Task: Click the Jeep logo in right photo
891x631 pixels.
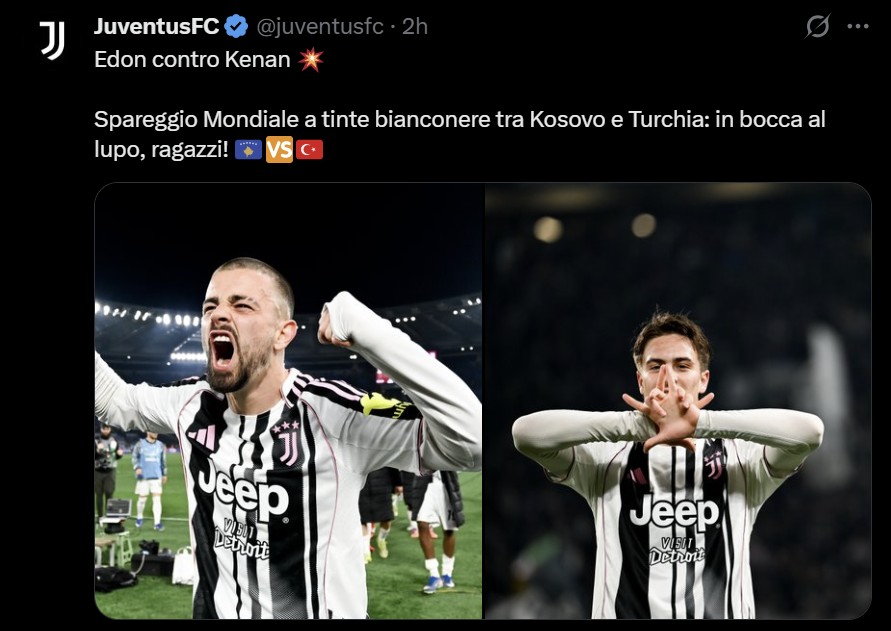Action: tap(673, 512)
